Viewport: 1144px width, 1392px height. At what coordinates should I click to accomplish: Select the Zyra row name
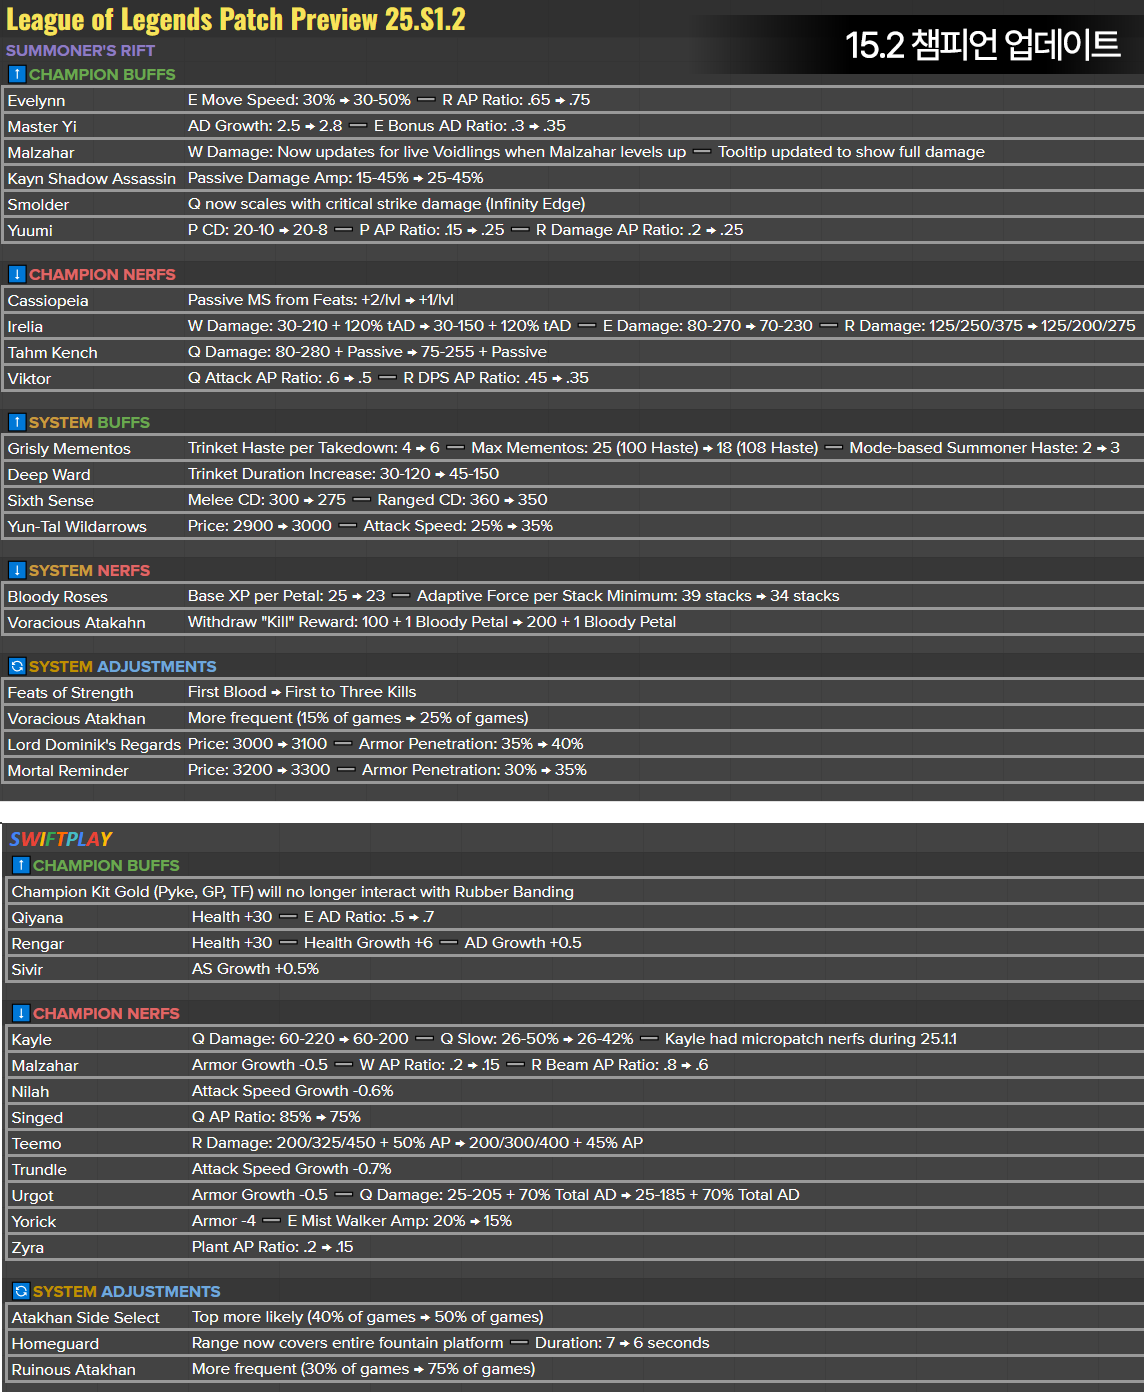click(x=28, y=1248)
